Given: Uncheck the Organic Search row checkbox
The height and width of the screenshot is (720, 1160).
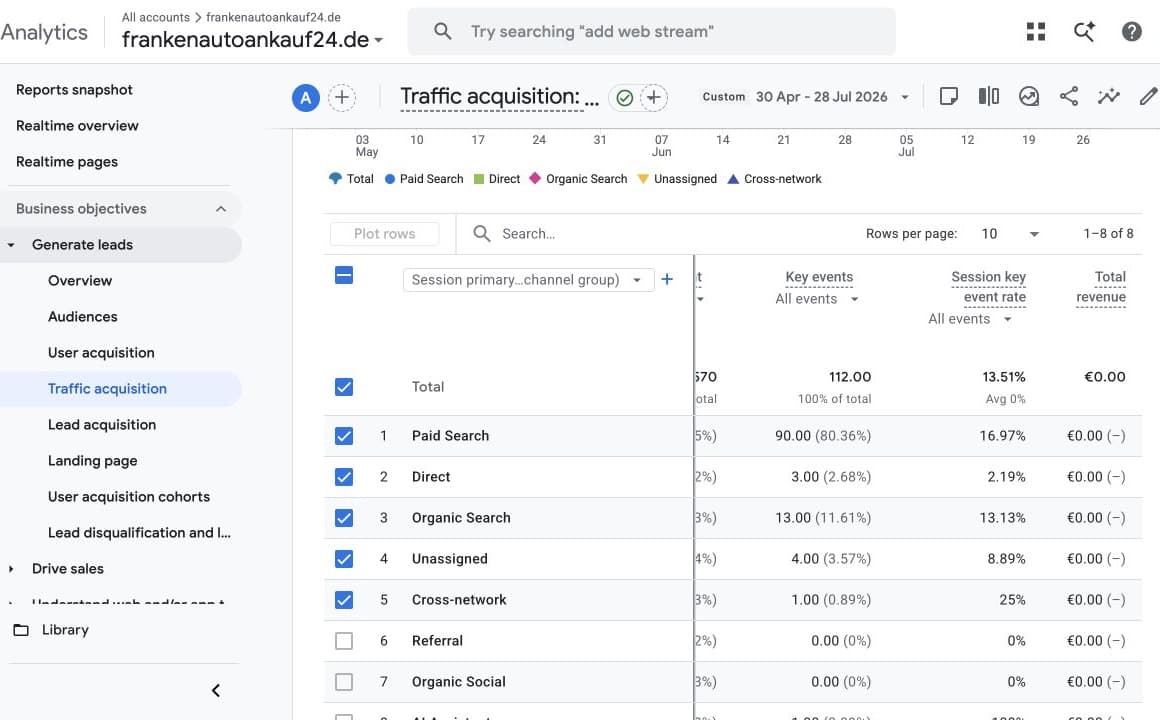Looking at the screenshot, I should pos(344,518).
